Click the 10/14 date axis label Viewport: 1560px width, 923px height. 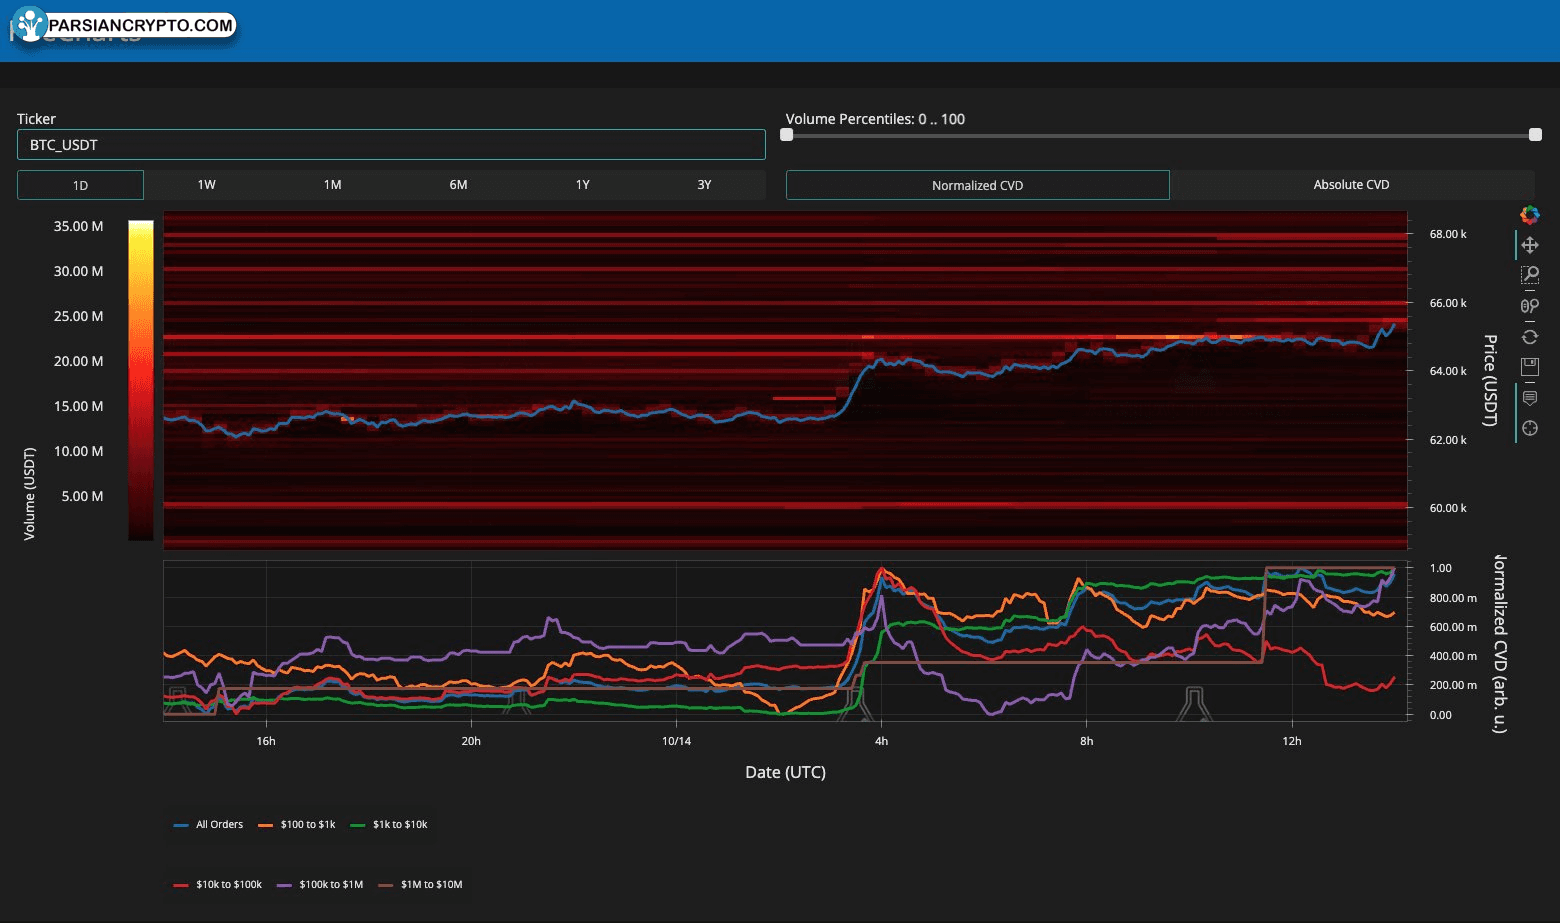[676, 741]
